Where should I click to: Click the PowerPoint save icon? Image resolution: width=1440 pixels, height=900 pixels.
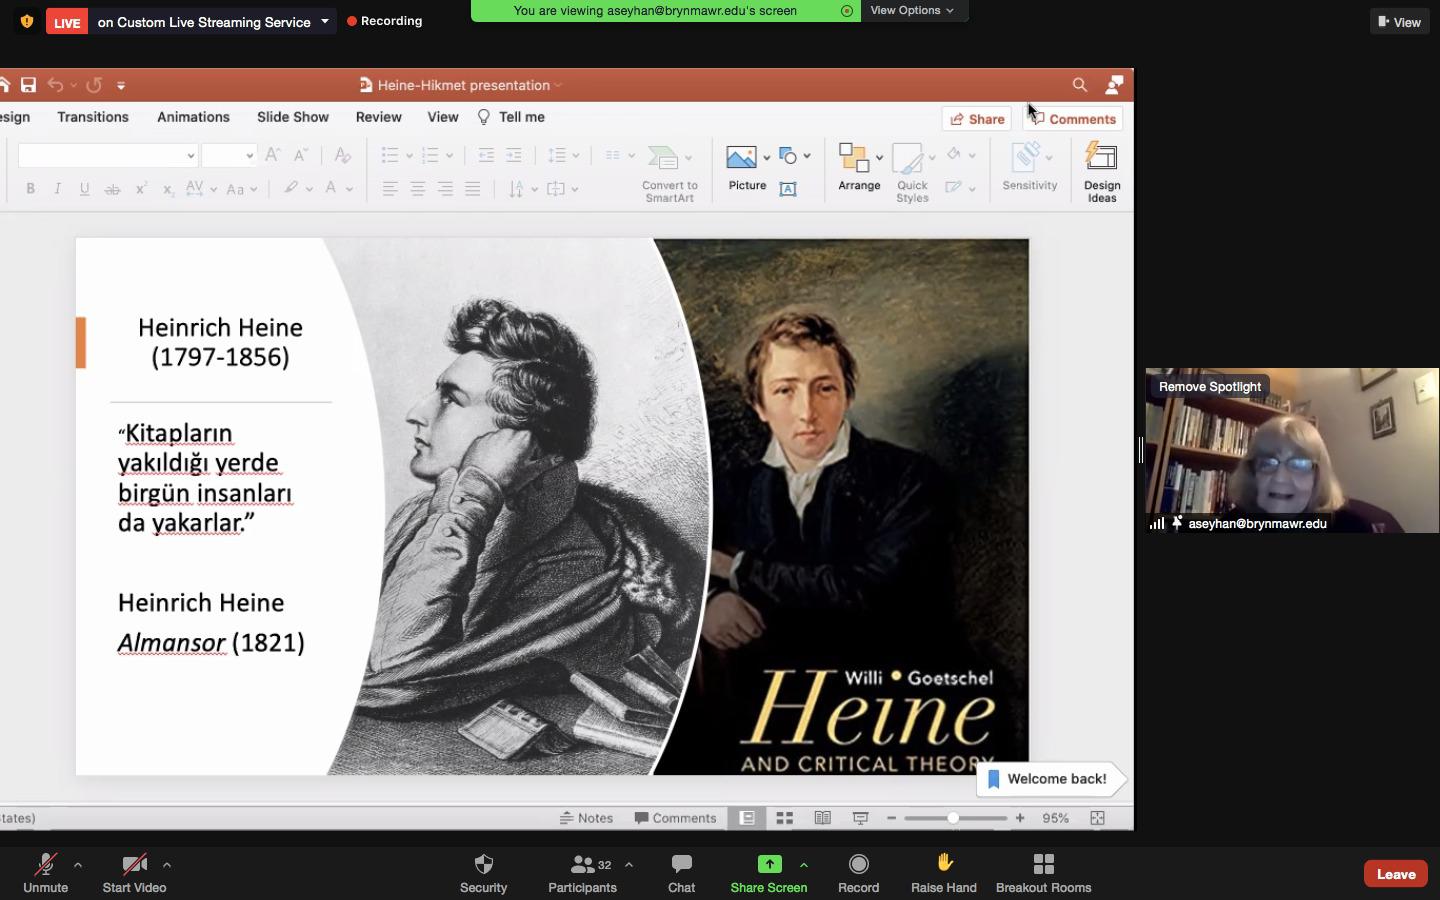point(28,85)
